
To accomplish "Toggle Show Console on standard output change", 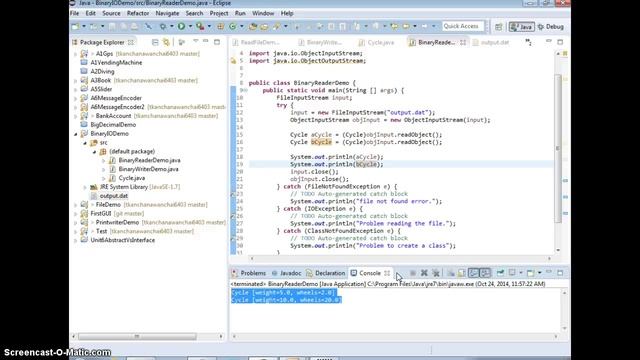I will pyautogui.click(x=474, y=273).
